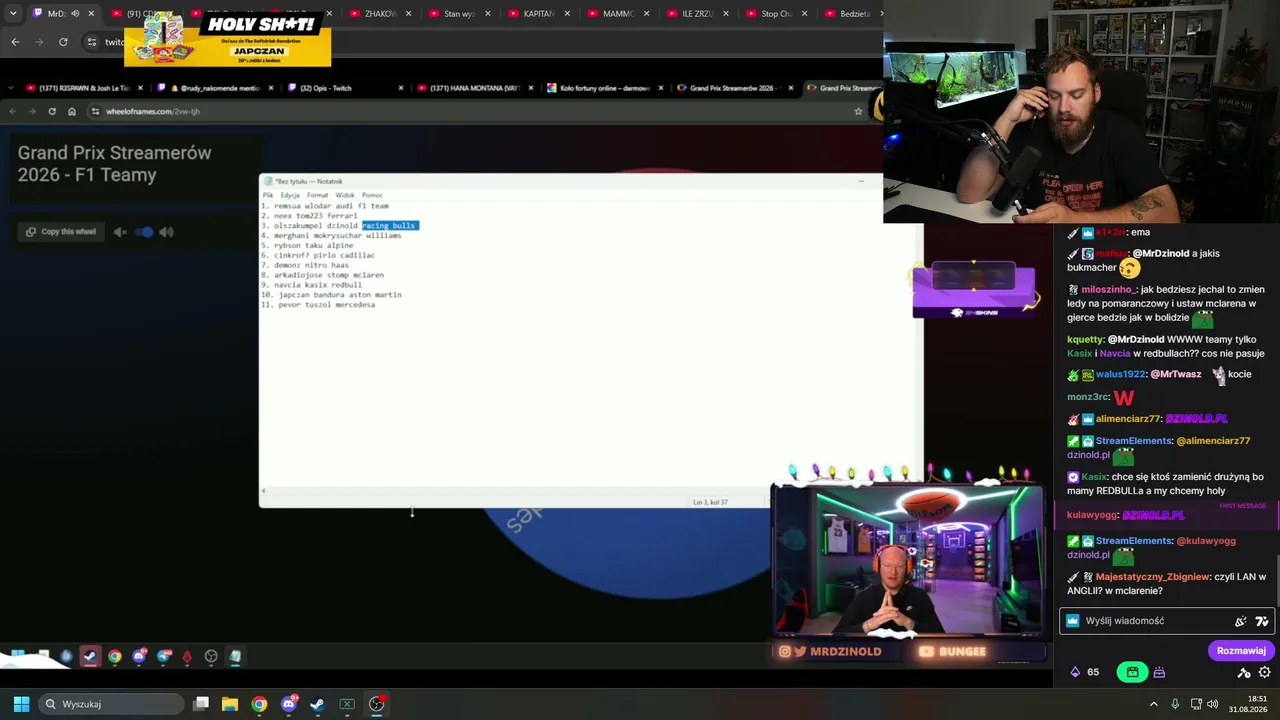Screen dimensions: 1280x720
Task: Open the Windows Start menu
Action: [x=21, y=704]
